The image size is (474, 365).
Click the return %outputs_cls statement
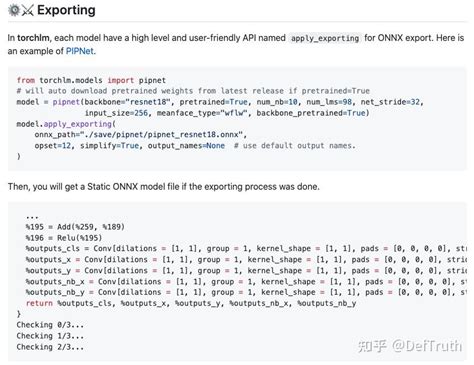(191, 303)
